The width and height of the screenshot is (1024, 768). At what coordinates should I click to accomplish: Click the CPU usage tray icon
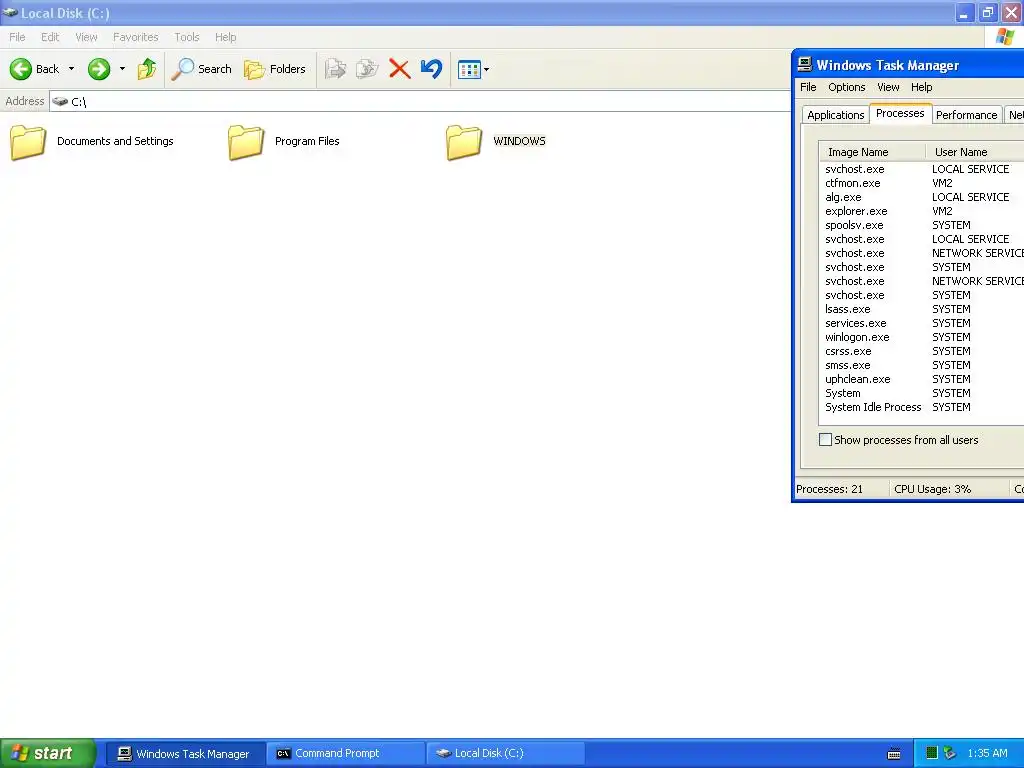click(932, 753)
